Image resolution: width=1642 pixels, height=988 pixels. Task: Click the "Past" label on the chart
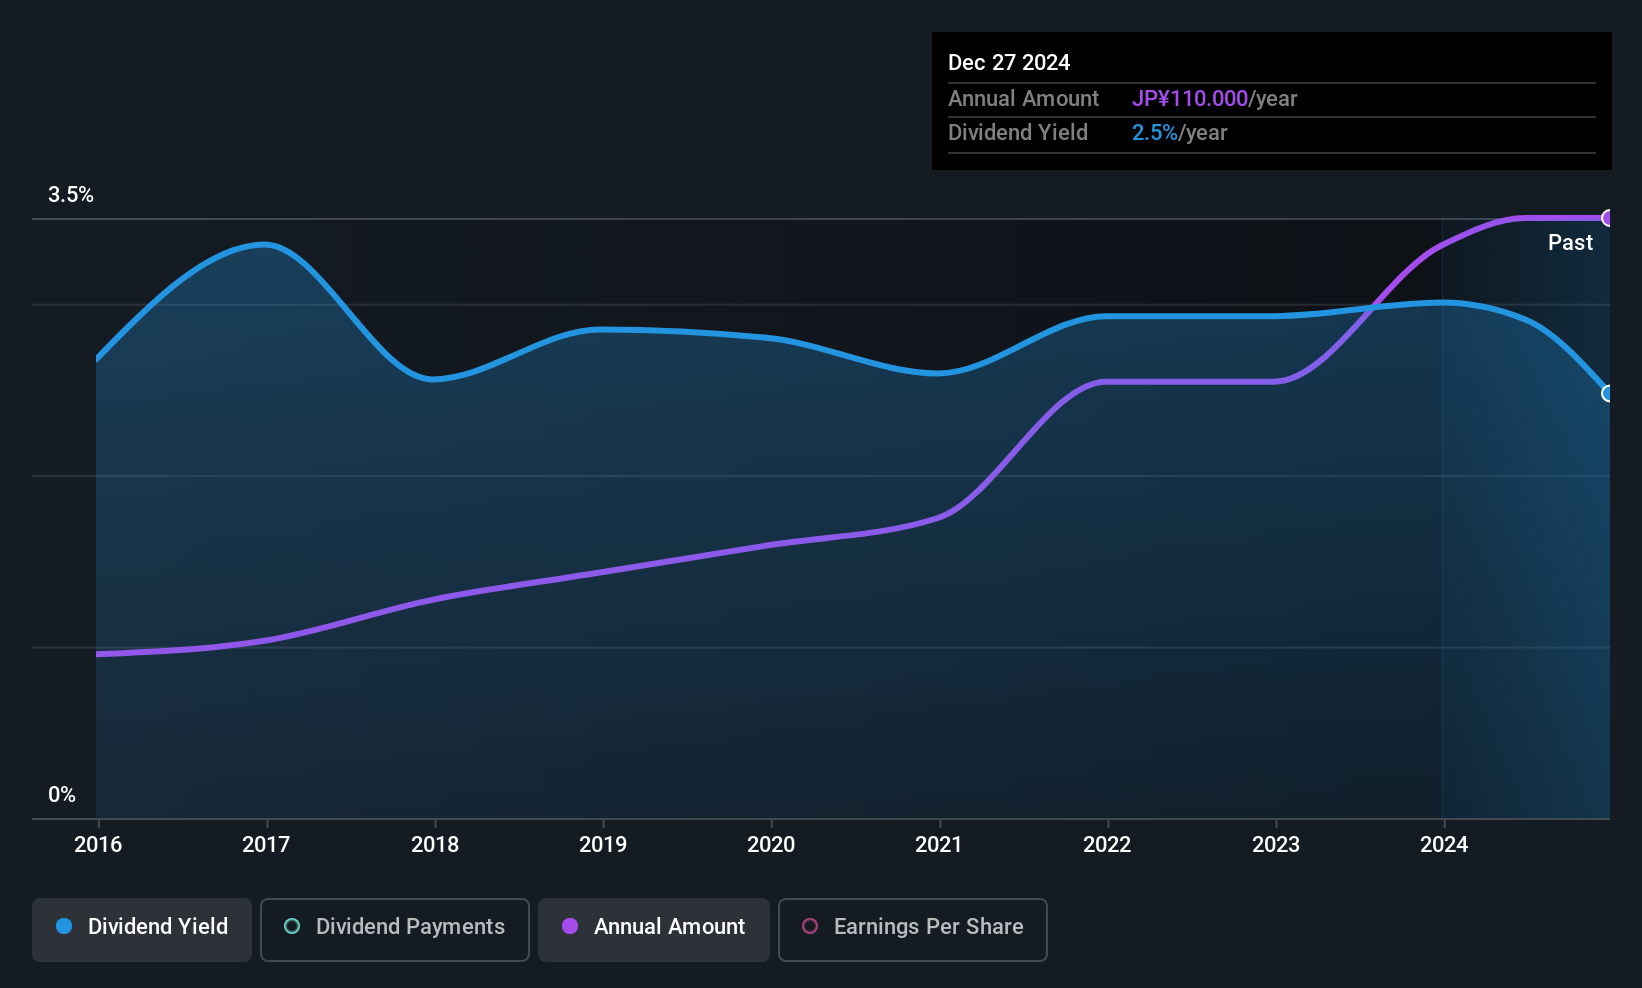[1570, 243]
